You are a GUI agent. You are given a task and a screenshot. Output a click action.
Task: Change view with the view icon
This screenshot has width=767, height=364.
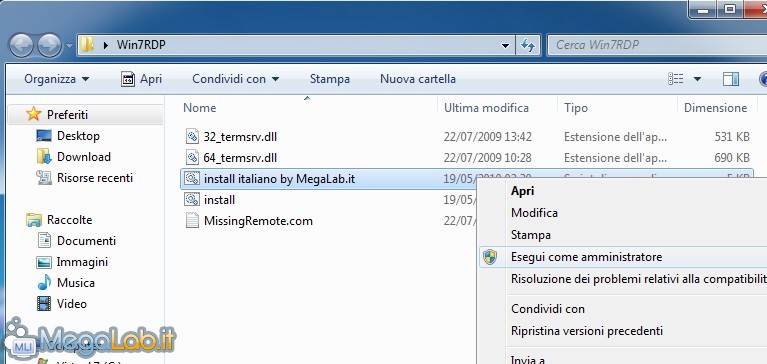point(676,79)
